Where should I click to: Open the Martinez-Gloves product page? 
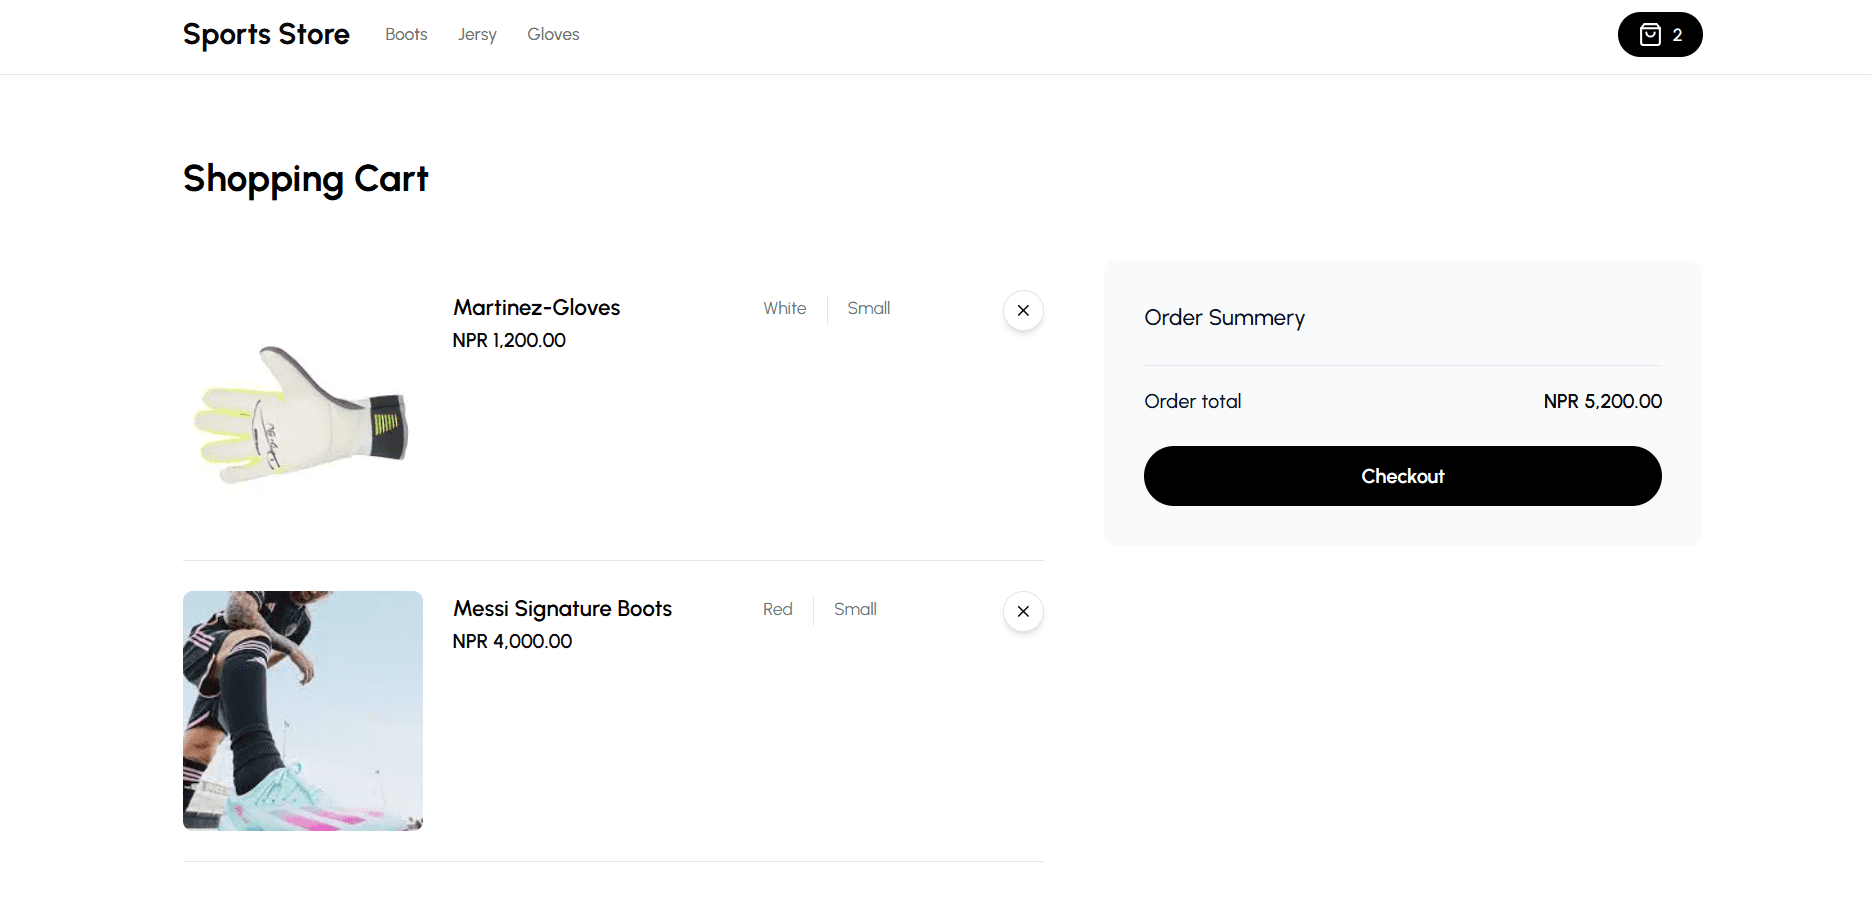click(x=536, y=307)
